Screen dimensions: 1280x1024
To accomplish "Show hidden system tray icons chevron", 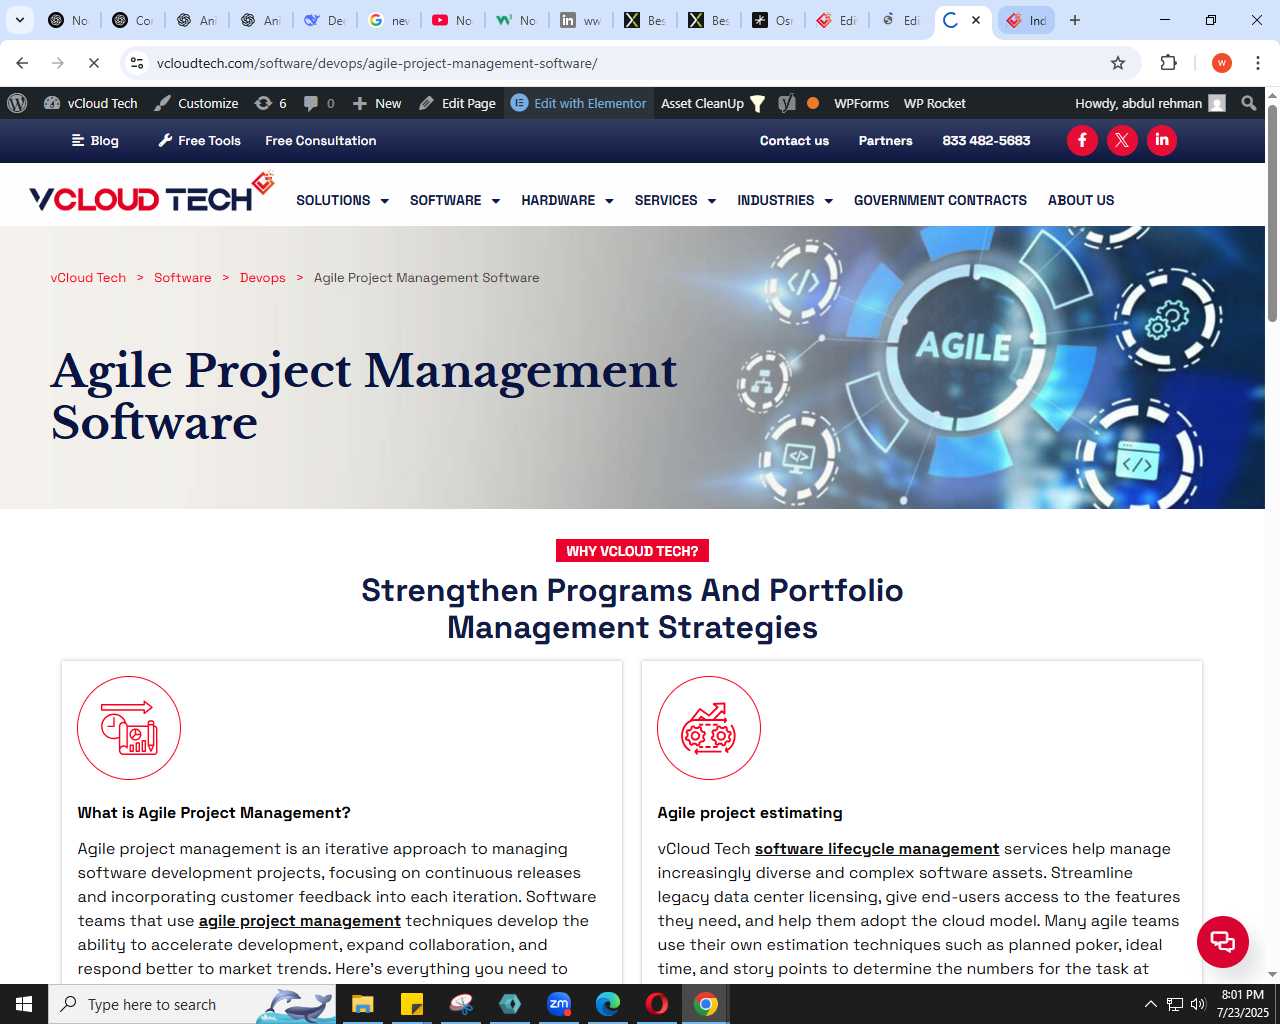I will 1150,1004.
